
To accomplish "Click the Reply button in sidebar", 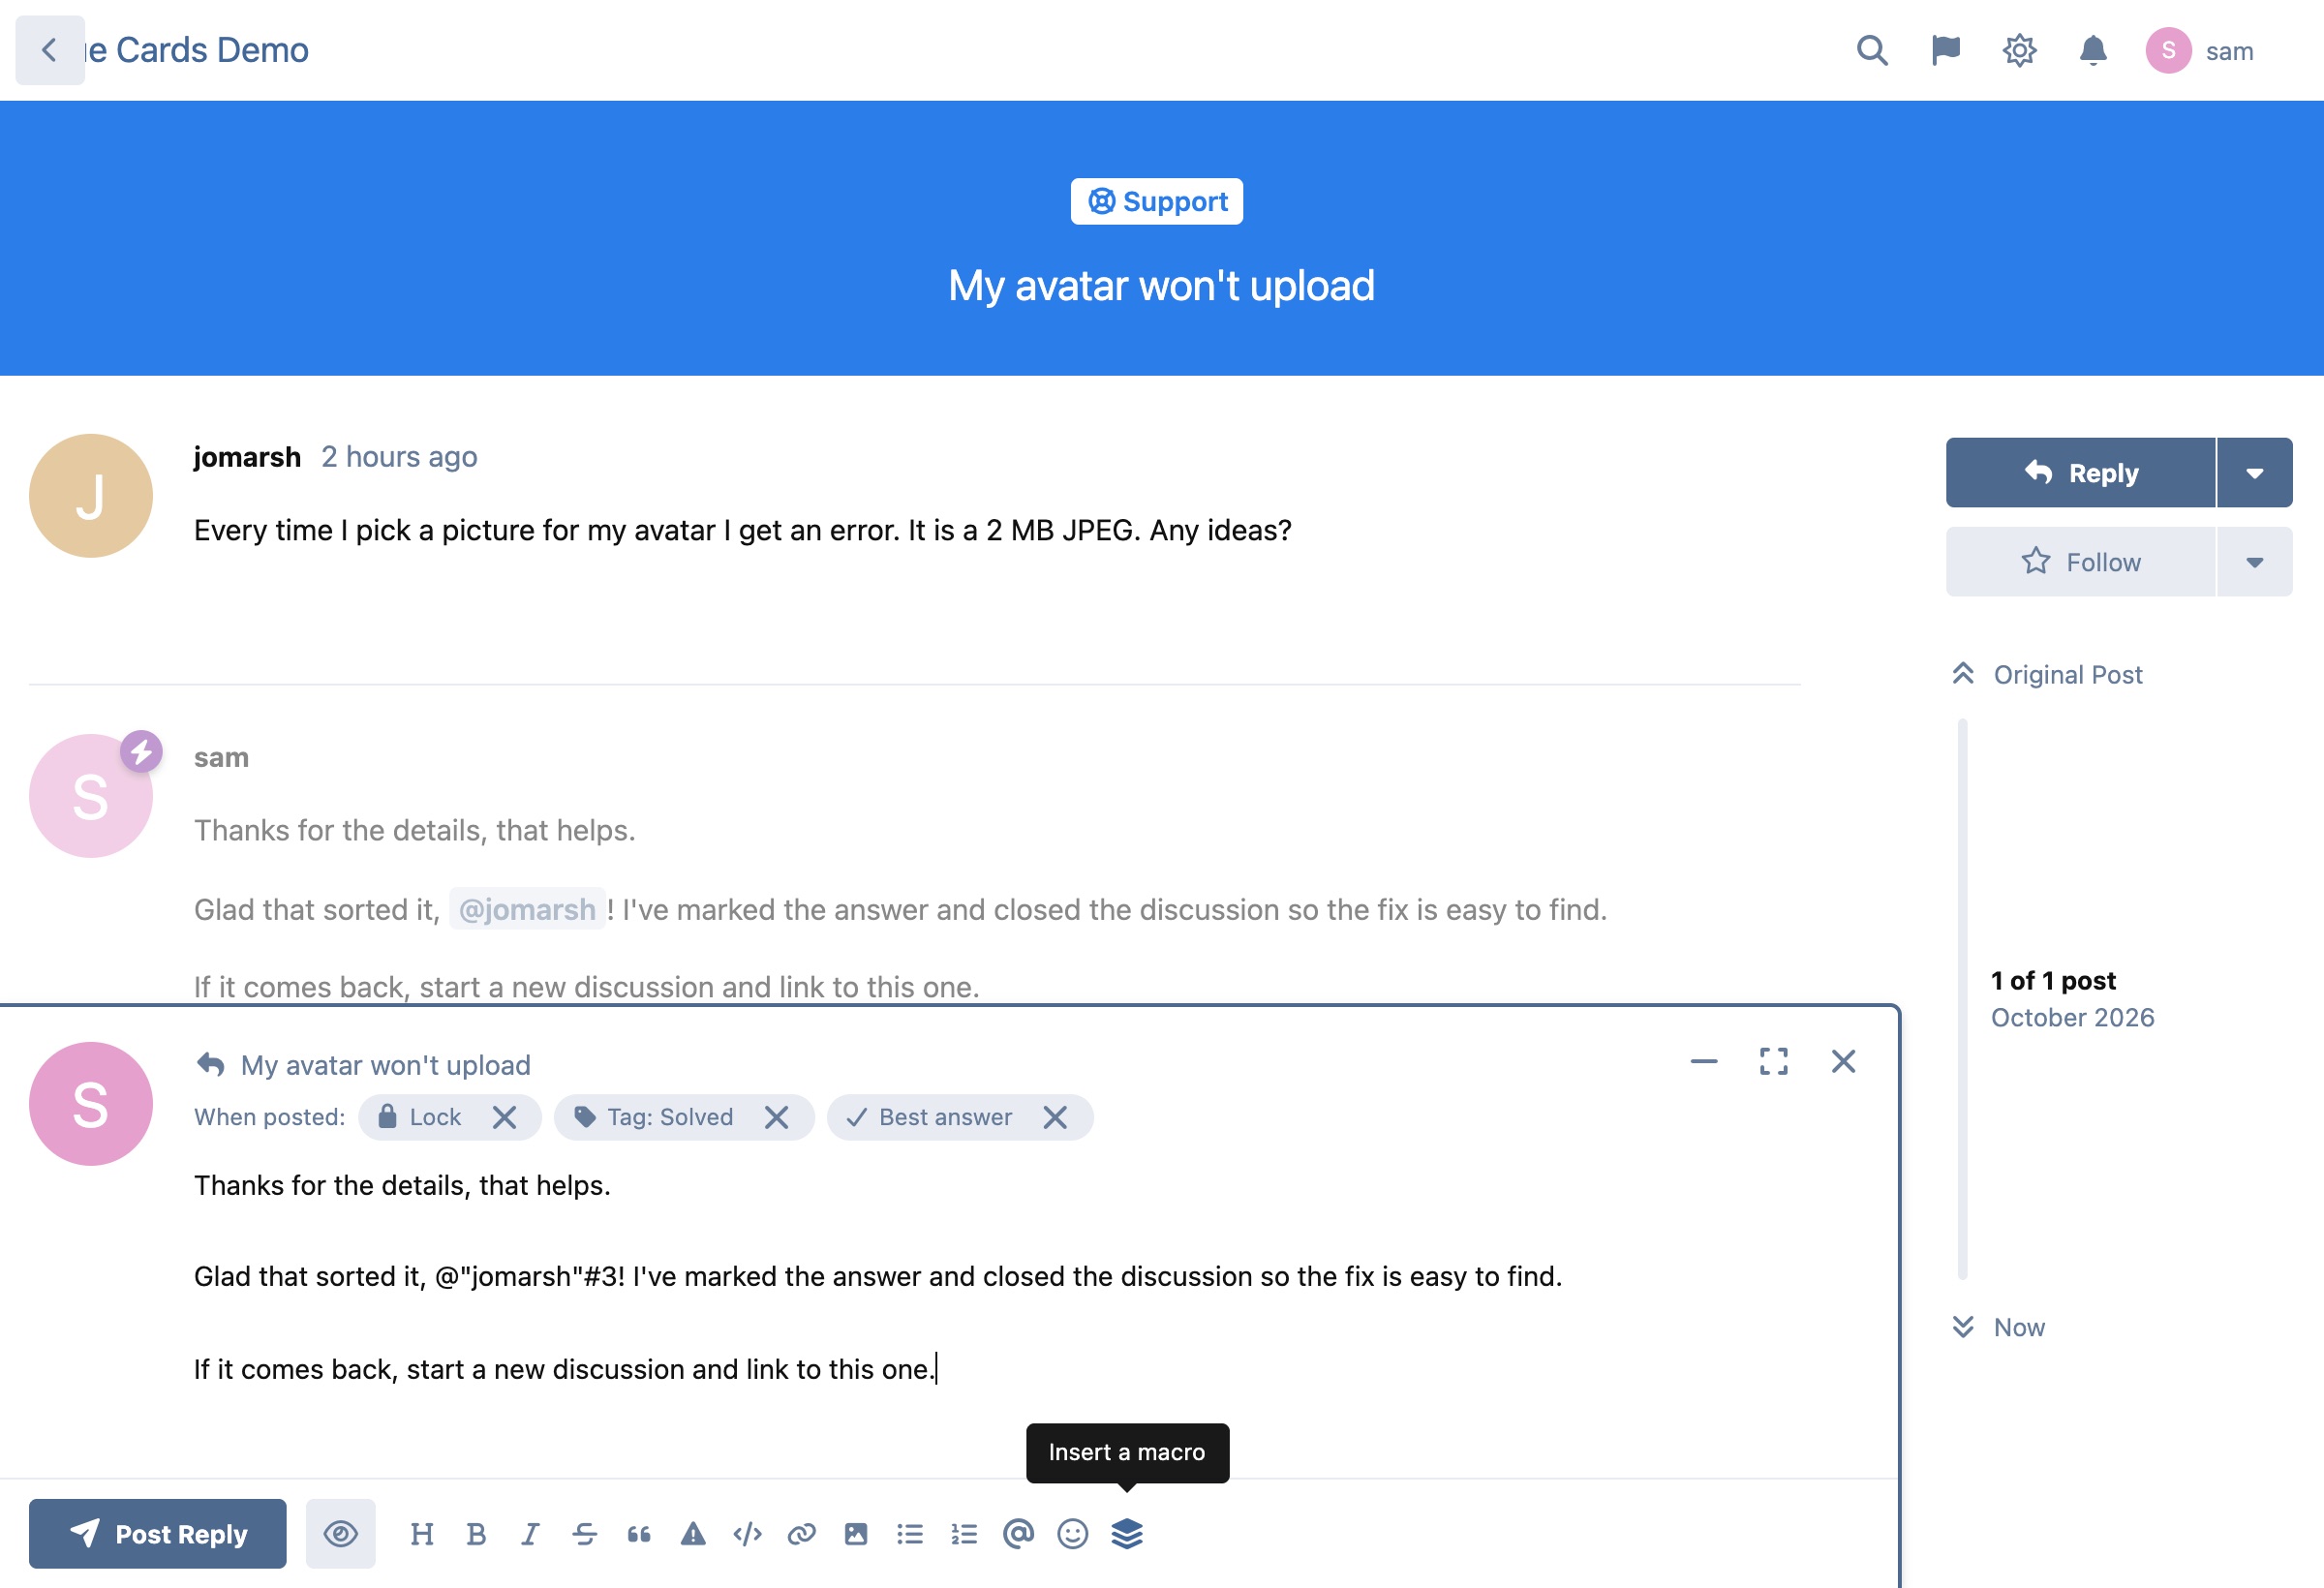I will point(2081,473).
